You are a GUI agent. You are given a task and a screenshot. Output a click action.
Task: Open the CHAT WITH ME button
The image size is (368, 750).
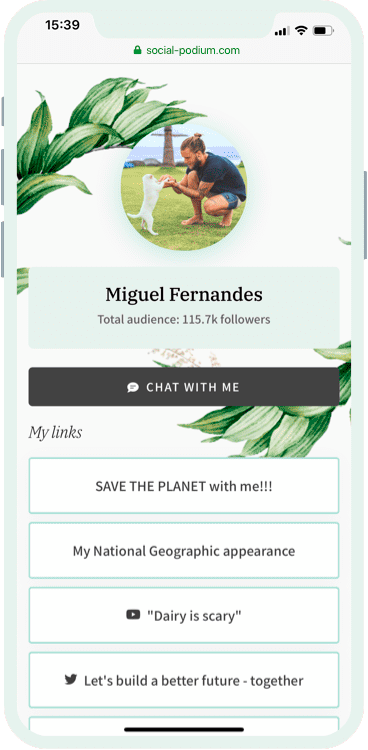coord(184,387)
